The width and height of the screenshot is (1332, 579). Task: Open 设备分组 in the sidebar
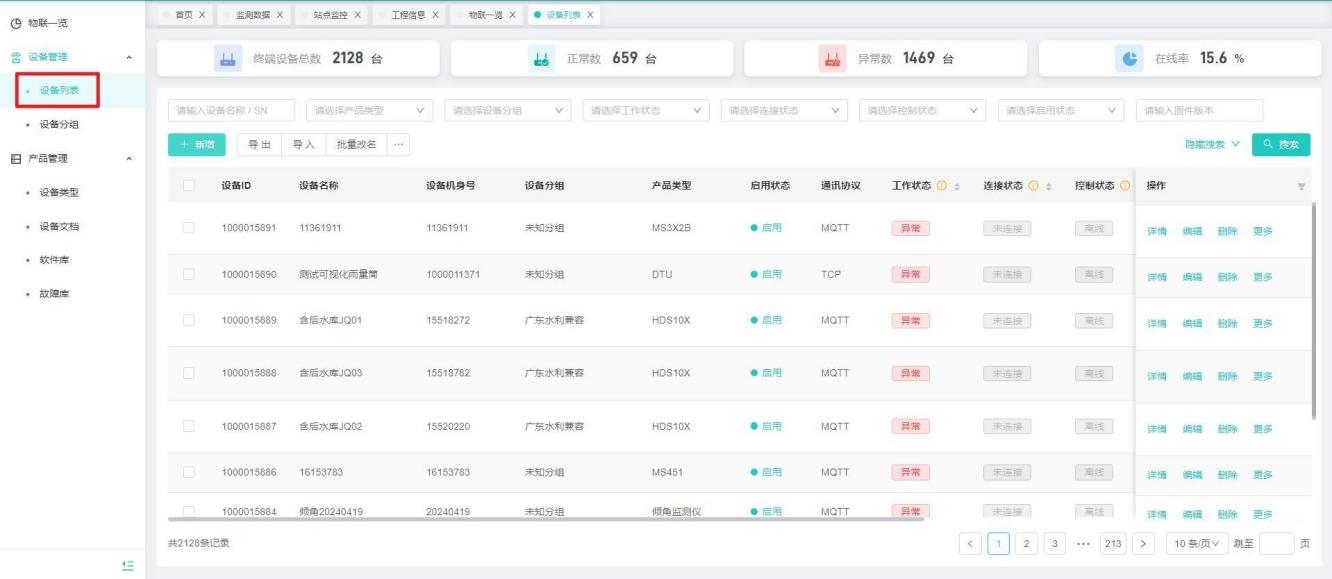(x=59, y=125)
